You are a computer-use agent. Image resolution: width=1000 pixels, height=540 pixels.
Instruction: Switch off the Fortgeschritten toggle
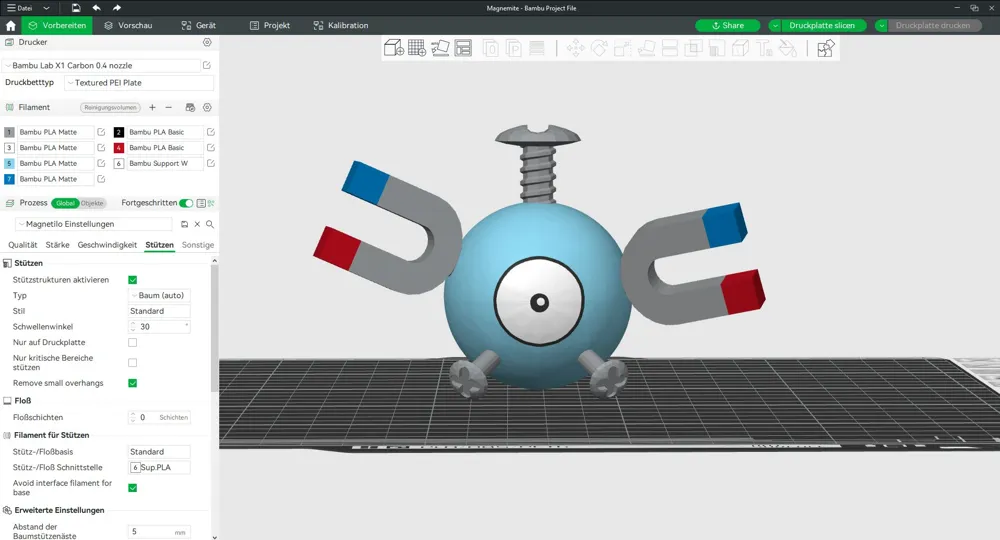(186, 203)
